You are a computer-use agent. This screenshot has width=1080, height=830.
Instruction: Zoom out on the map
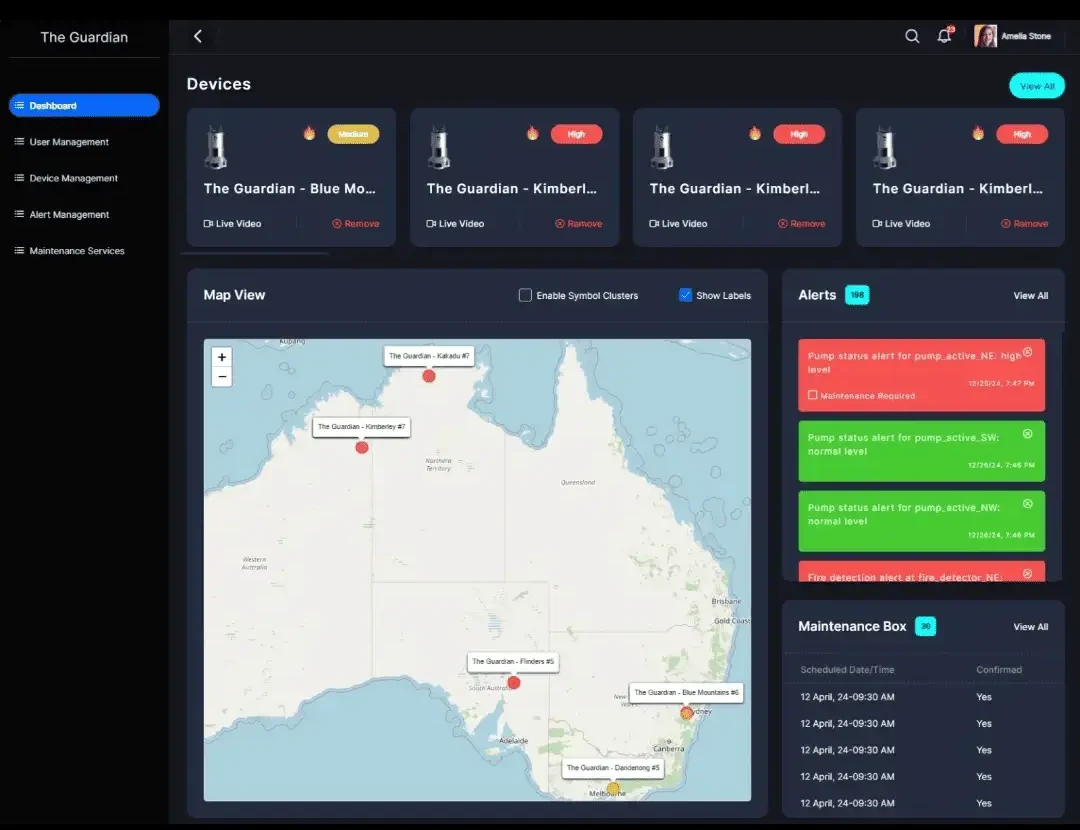click(x=222, y=377)
